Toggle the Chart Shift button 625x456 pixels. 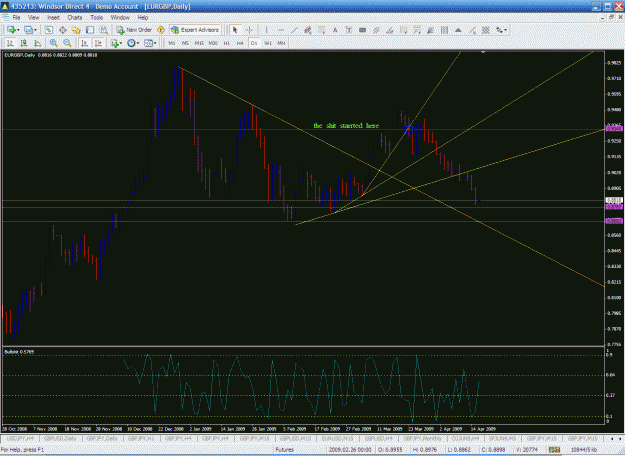98,43
